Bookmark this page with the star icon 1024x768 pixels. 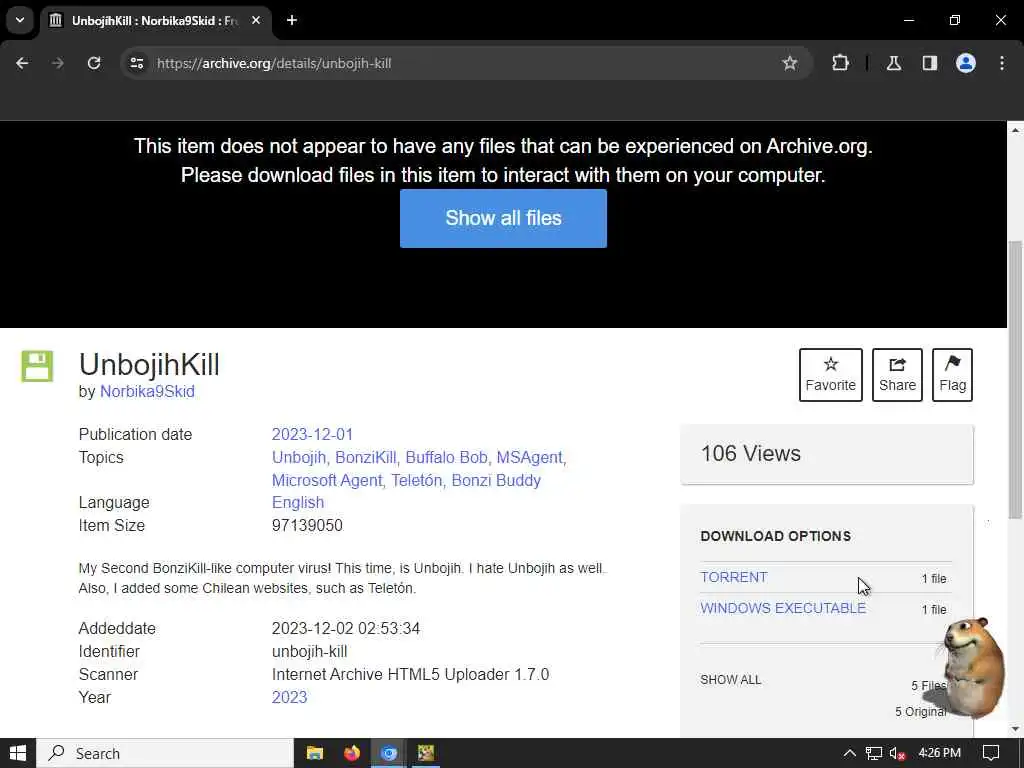point(790,63)
